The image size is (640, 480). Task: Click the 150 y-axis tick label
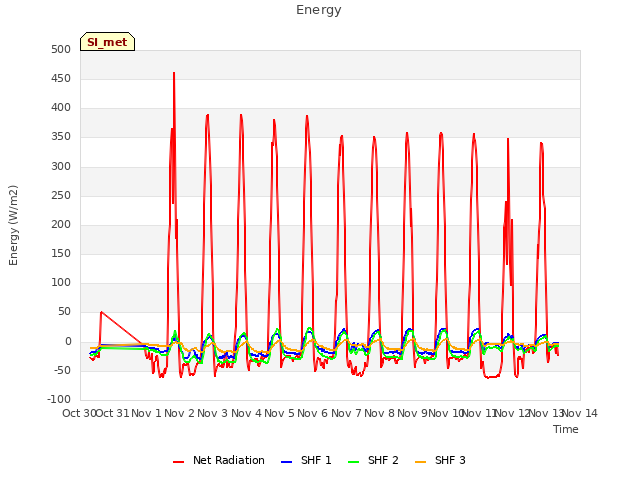coord(61,253)
